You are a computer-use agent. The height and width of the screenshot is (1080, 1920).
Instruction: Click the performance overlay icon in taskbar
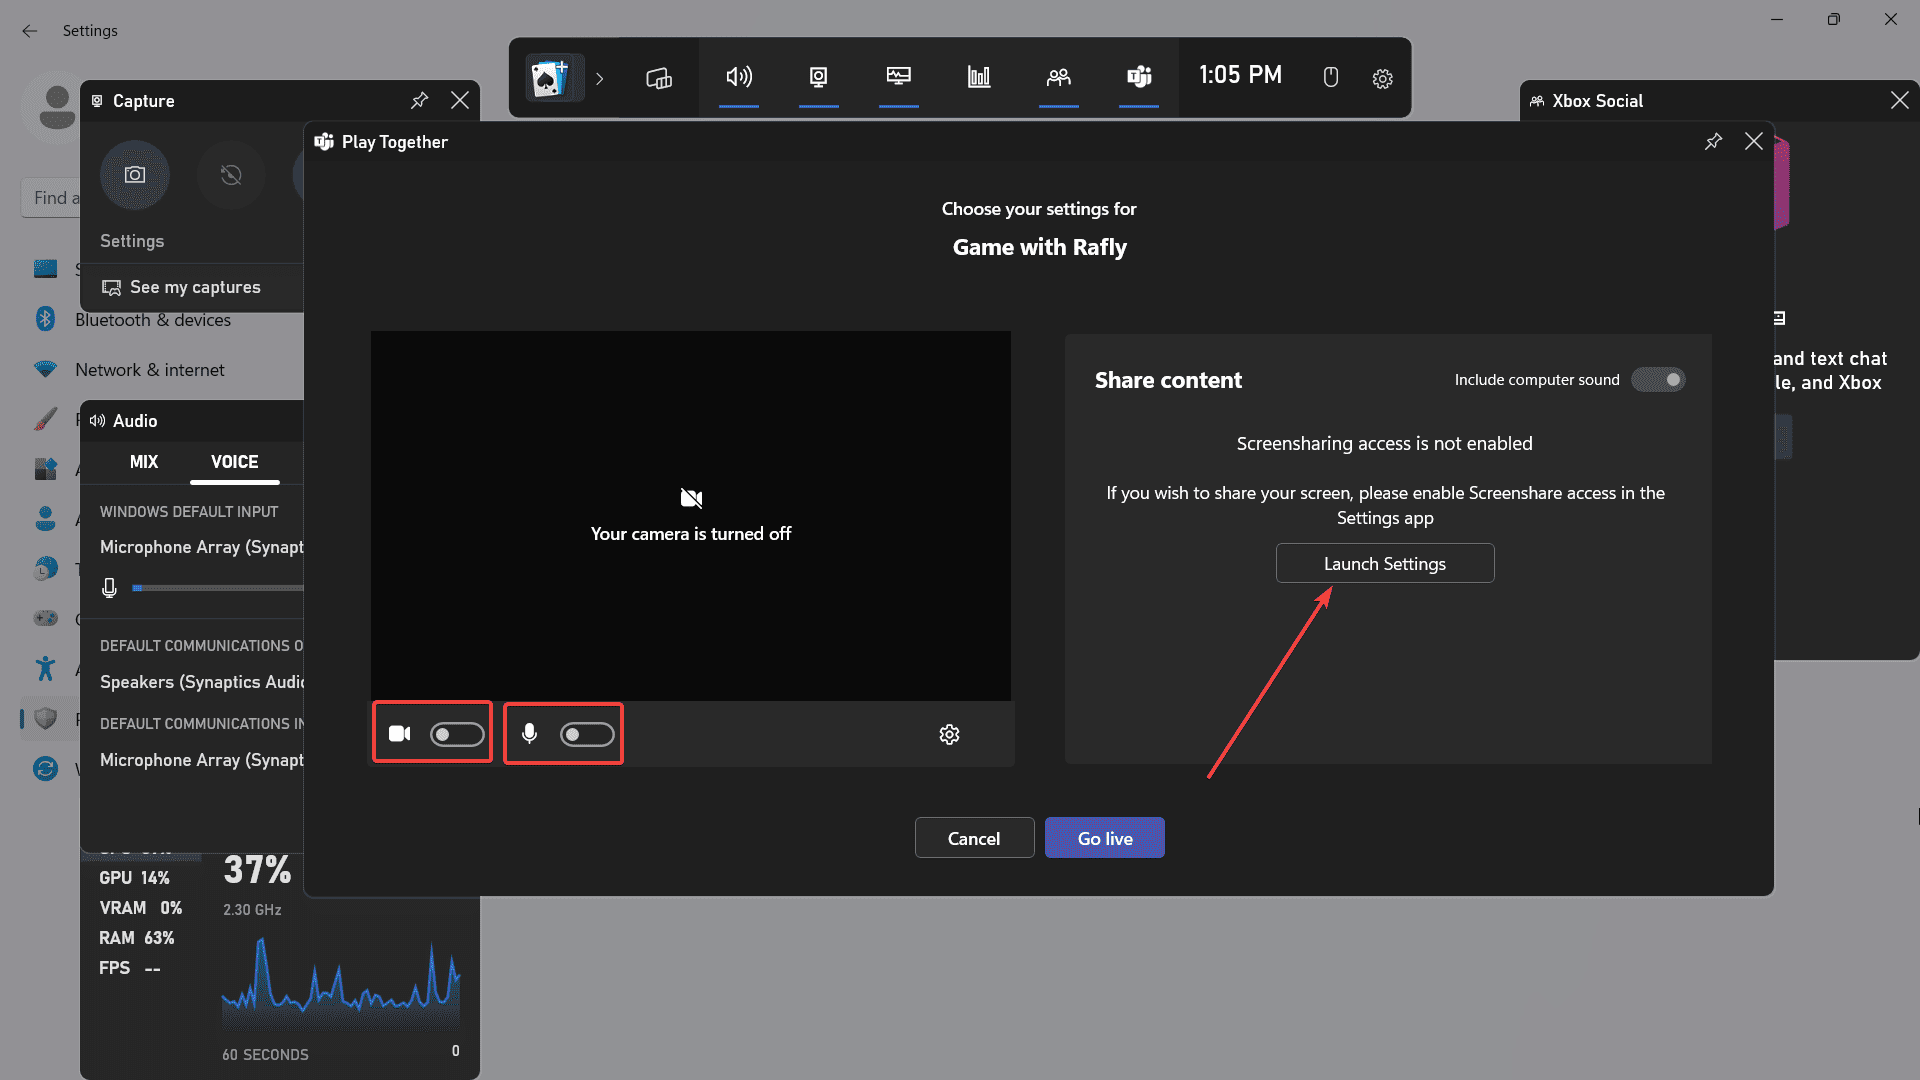coord(978,76)
